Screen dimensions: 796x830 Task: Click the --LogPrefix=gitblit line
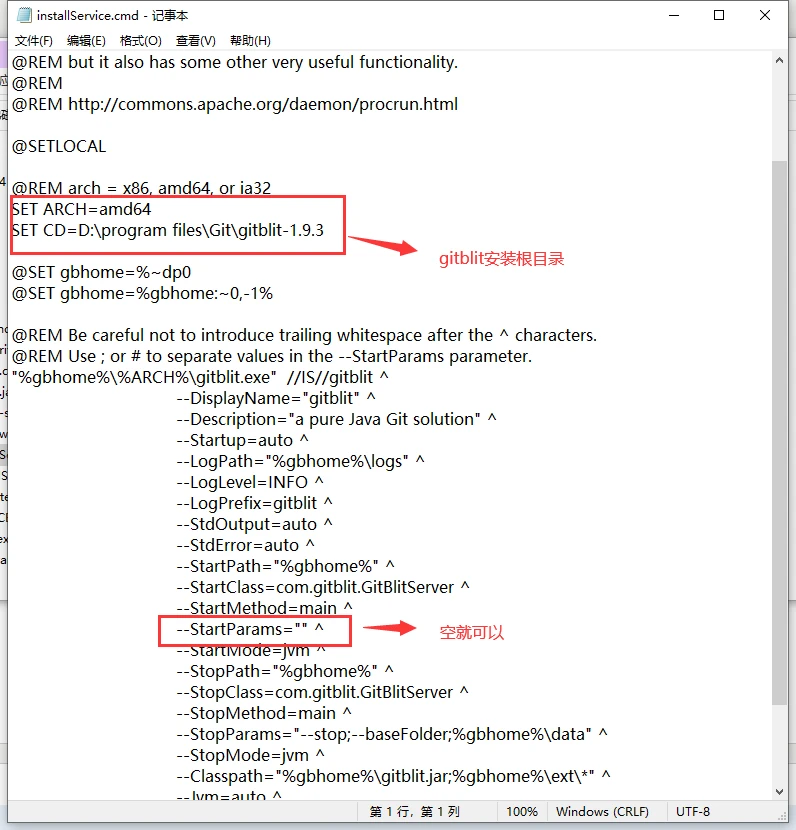255,503
